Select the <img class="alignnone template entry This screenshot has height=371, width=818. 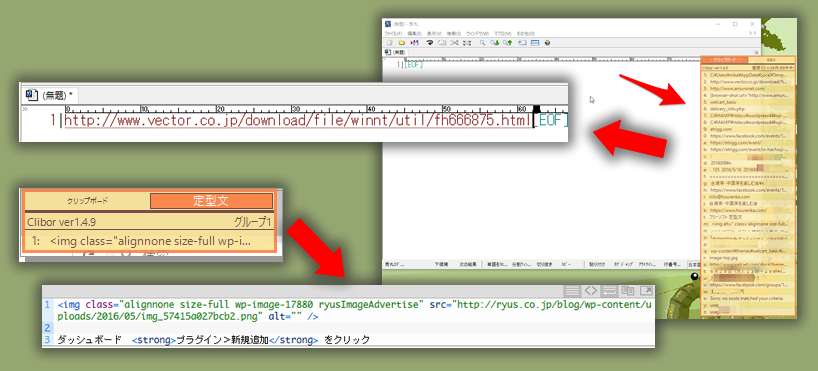pos(150,242)
